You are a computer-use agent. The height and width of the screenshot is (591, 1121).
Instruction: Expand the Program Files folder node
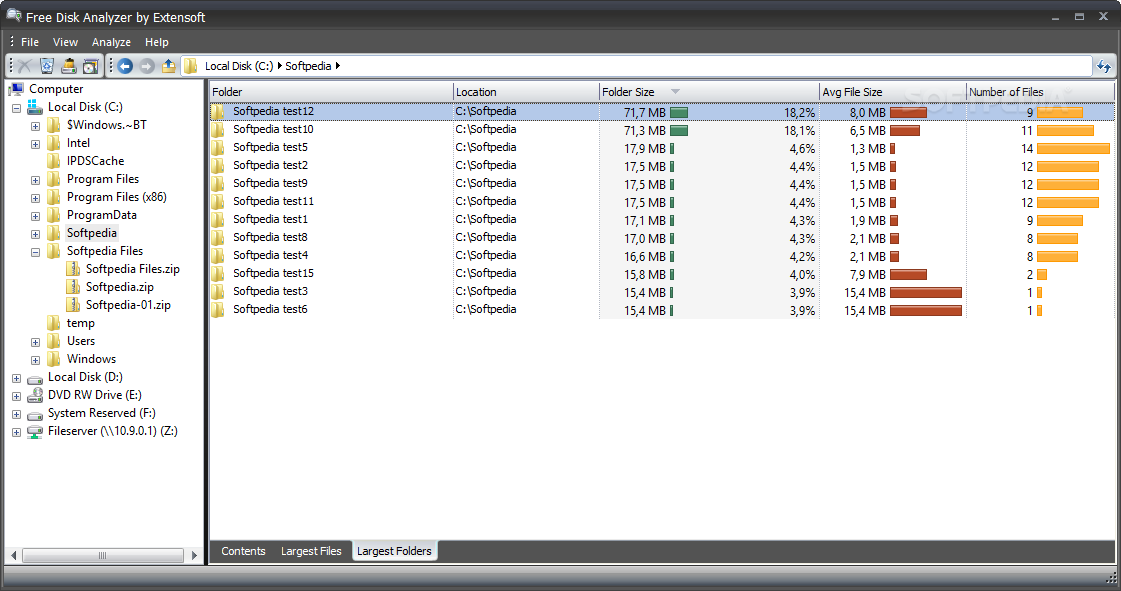[x=35, y=180]
